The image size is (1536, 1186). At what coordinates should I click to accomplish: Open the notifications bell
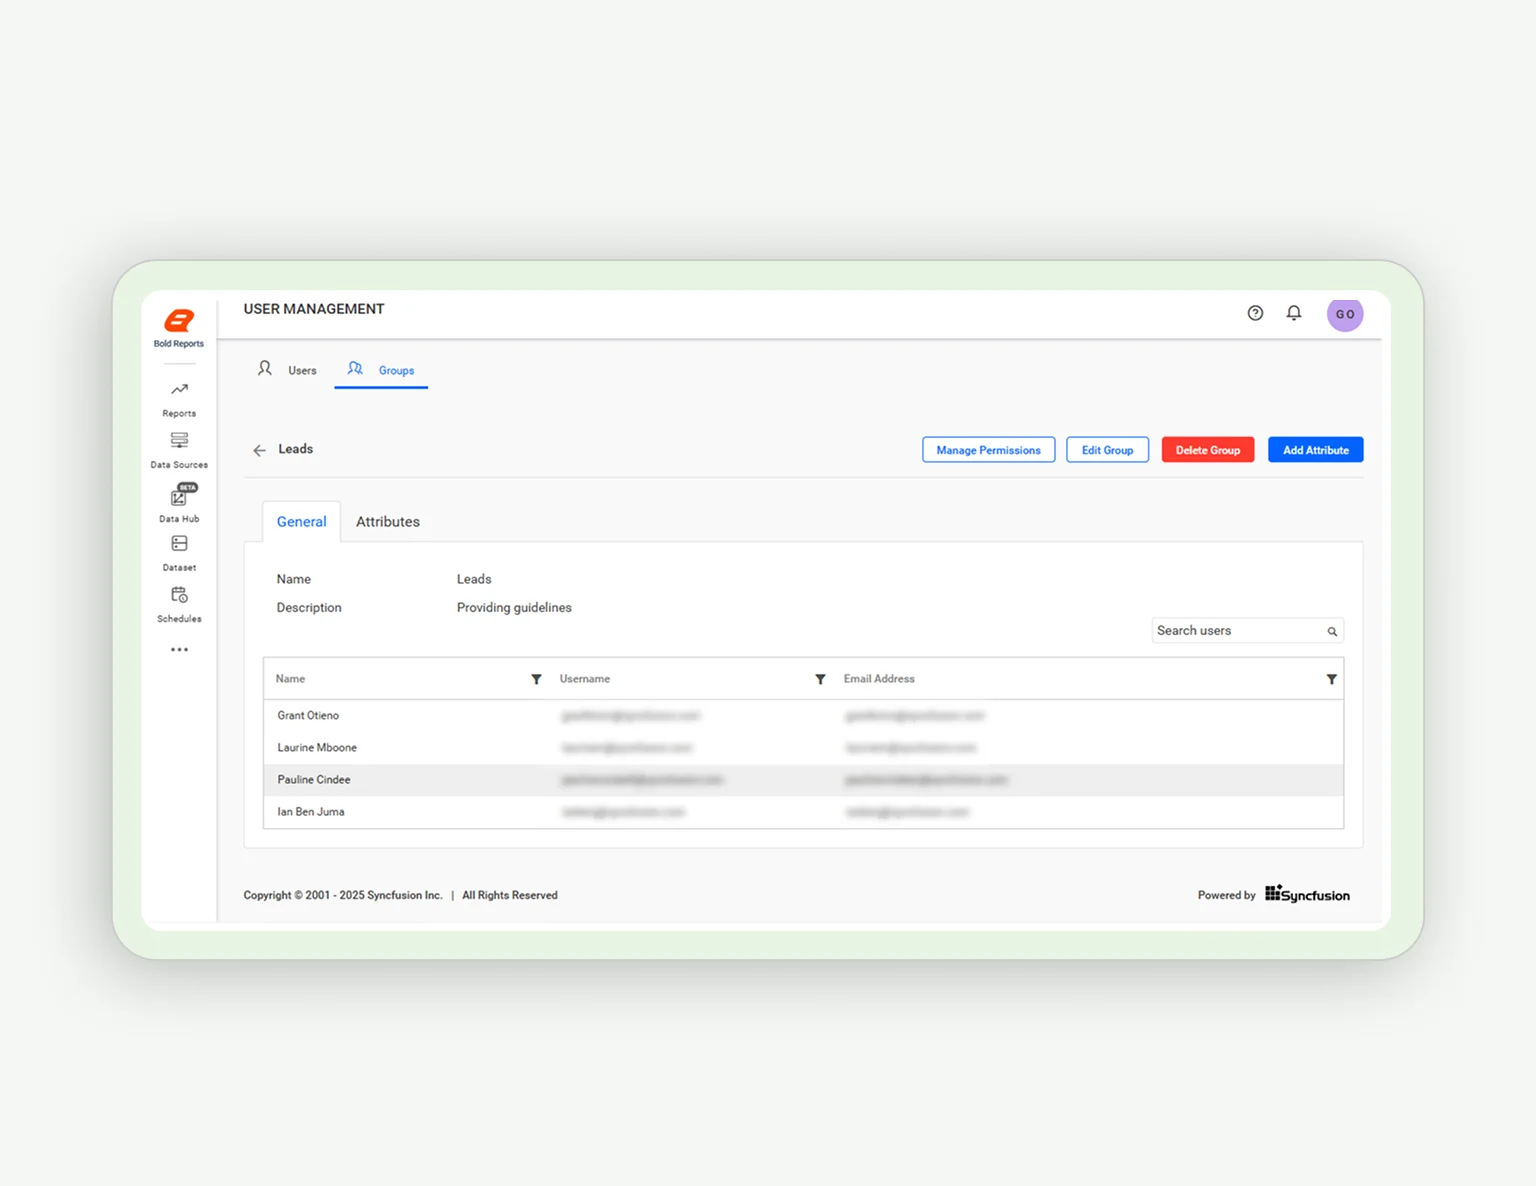pos(1294,313)
